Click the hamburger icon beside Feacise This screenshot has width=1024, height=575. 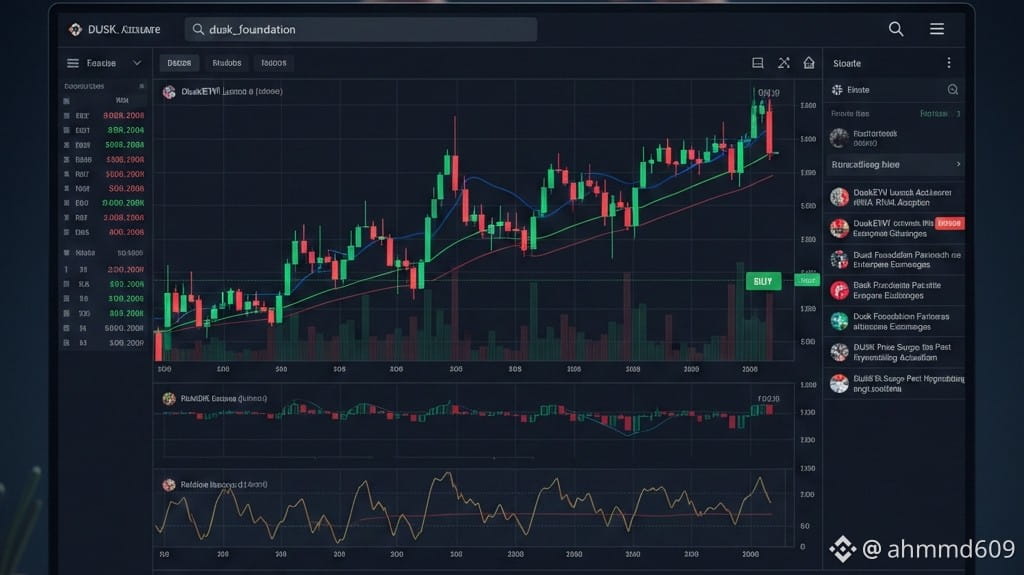pyautogui.click(x=72, y=63)
